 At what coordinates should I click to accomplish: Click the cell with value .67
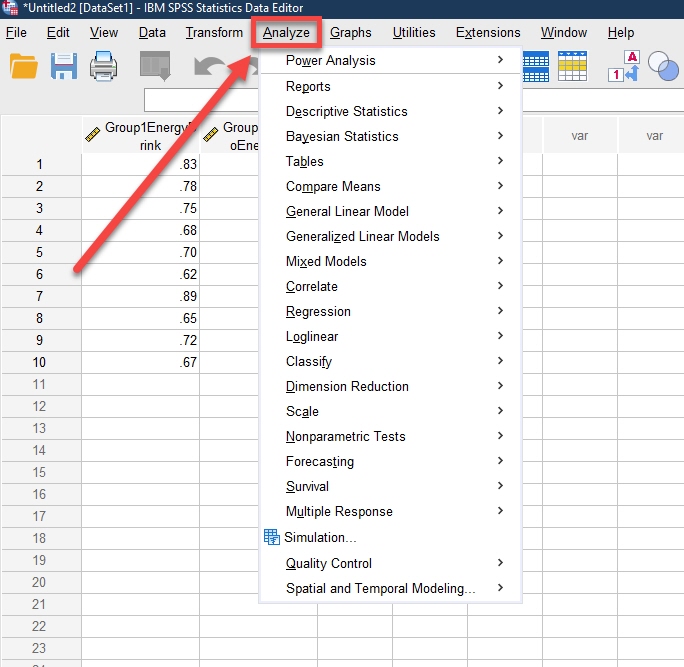pyautogui.click(x=140, y=362)
